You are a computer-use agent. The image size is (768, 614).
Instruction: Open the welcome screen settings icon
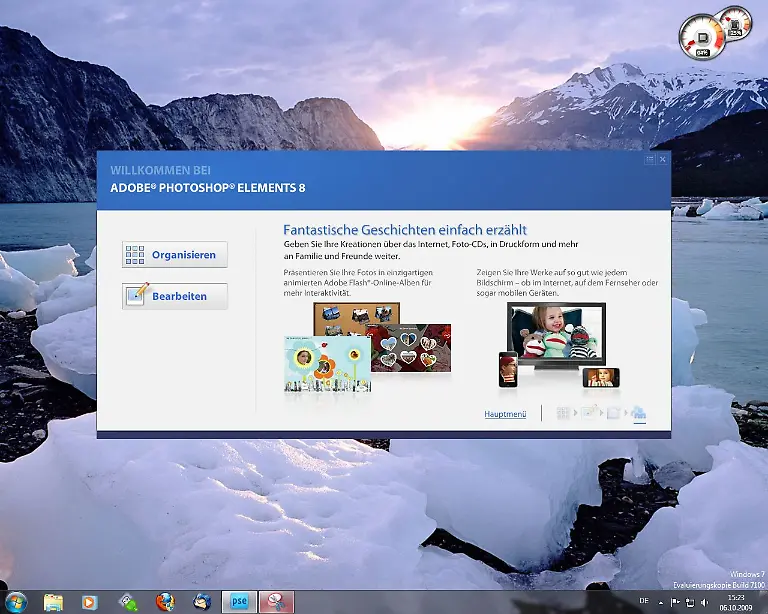(649, 158)
